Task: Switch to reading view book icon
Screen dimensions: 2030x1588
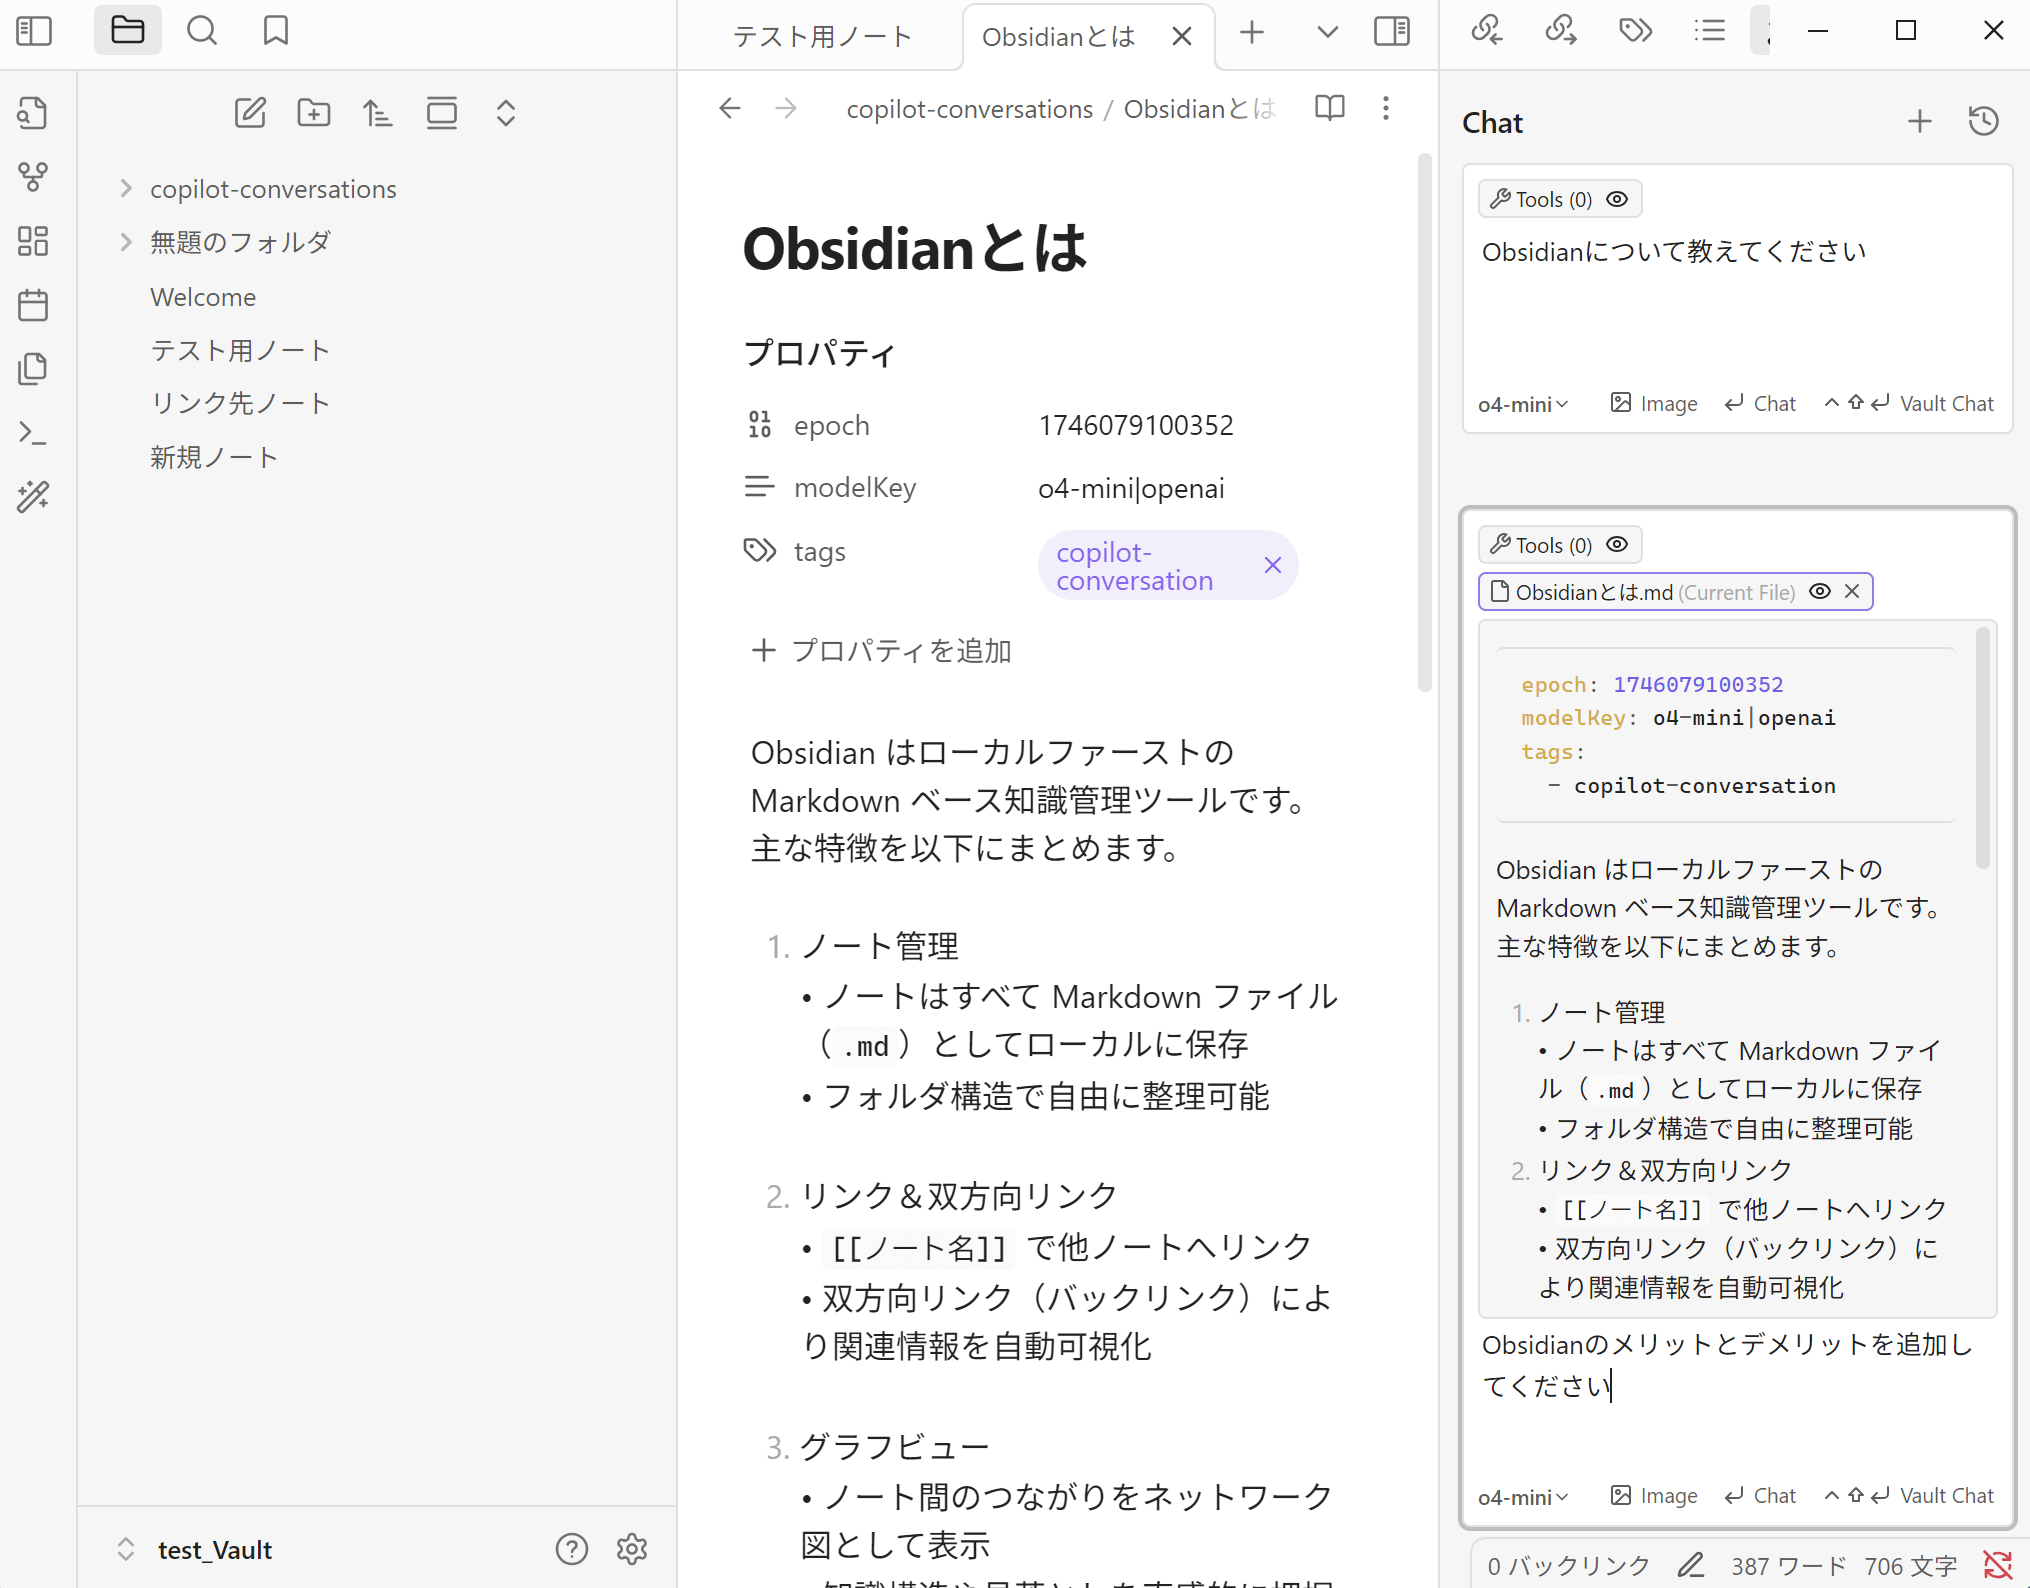Action: pyautogui.click(x=1330, y=108)
